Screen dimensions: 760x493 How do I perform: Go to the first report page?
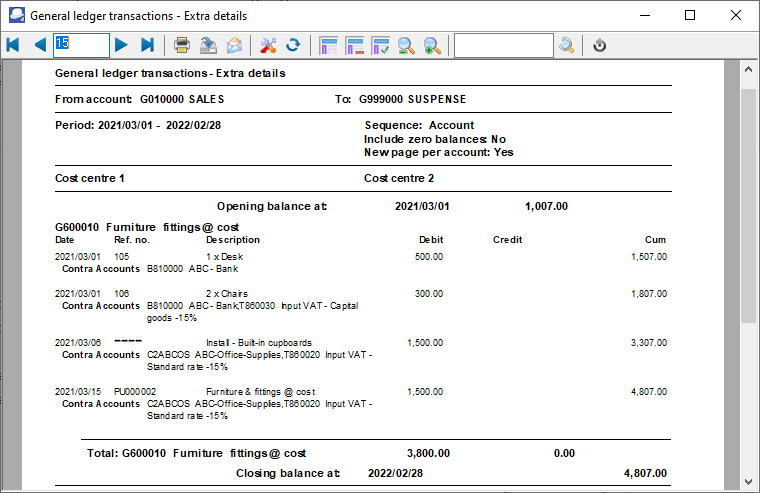[x=13, y=45]
